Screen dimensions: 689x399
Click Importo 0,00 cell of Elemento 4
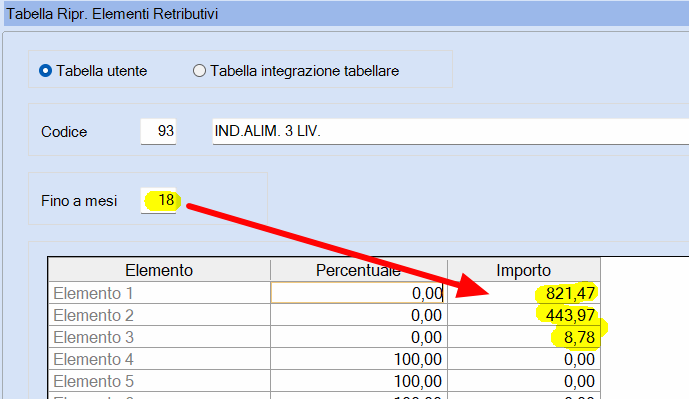(524, 359)
